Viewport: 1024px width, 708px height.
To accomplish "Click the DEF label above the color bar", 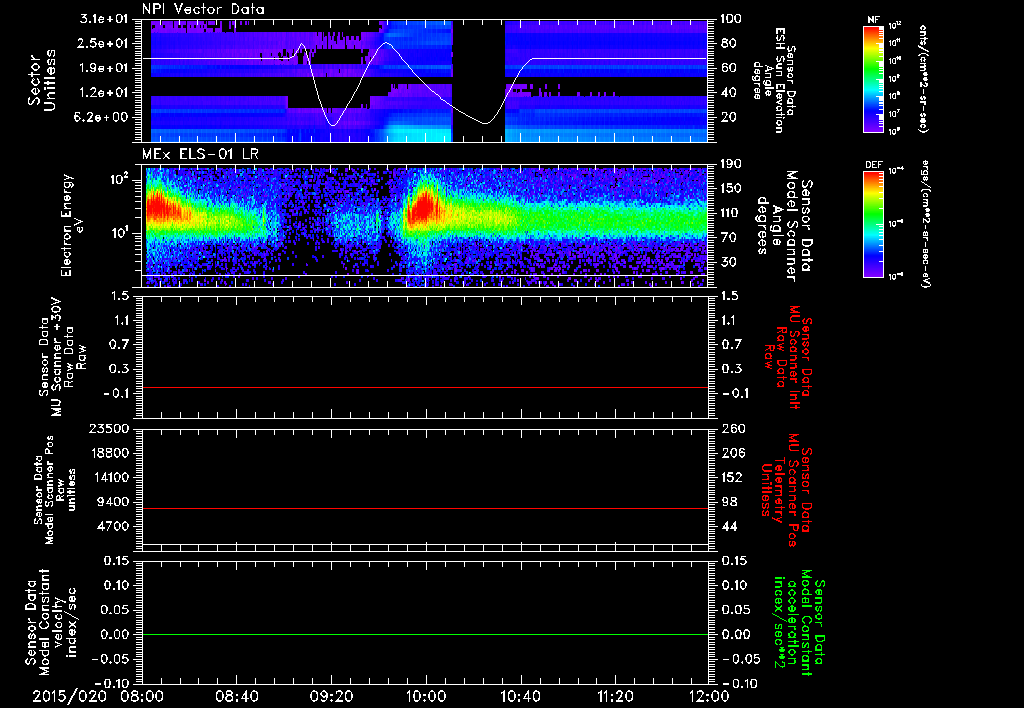I will coord(874,165).
